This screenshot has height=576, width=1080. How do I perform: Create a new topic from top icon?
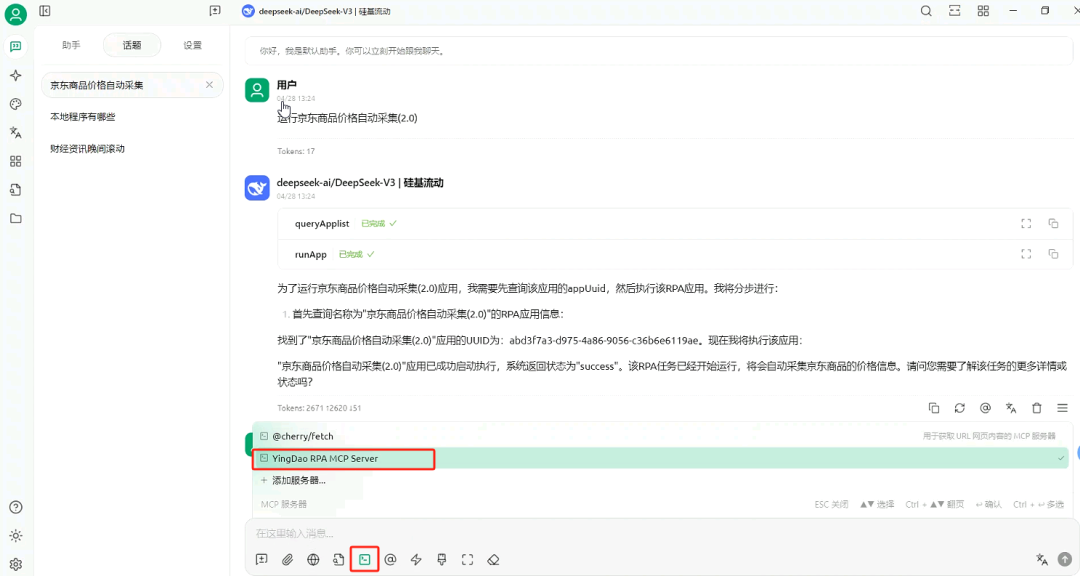[x=215, y=11]
